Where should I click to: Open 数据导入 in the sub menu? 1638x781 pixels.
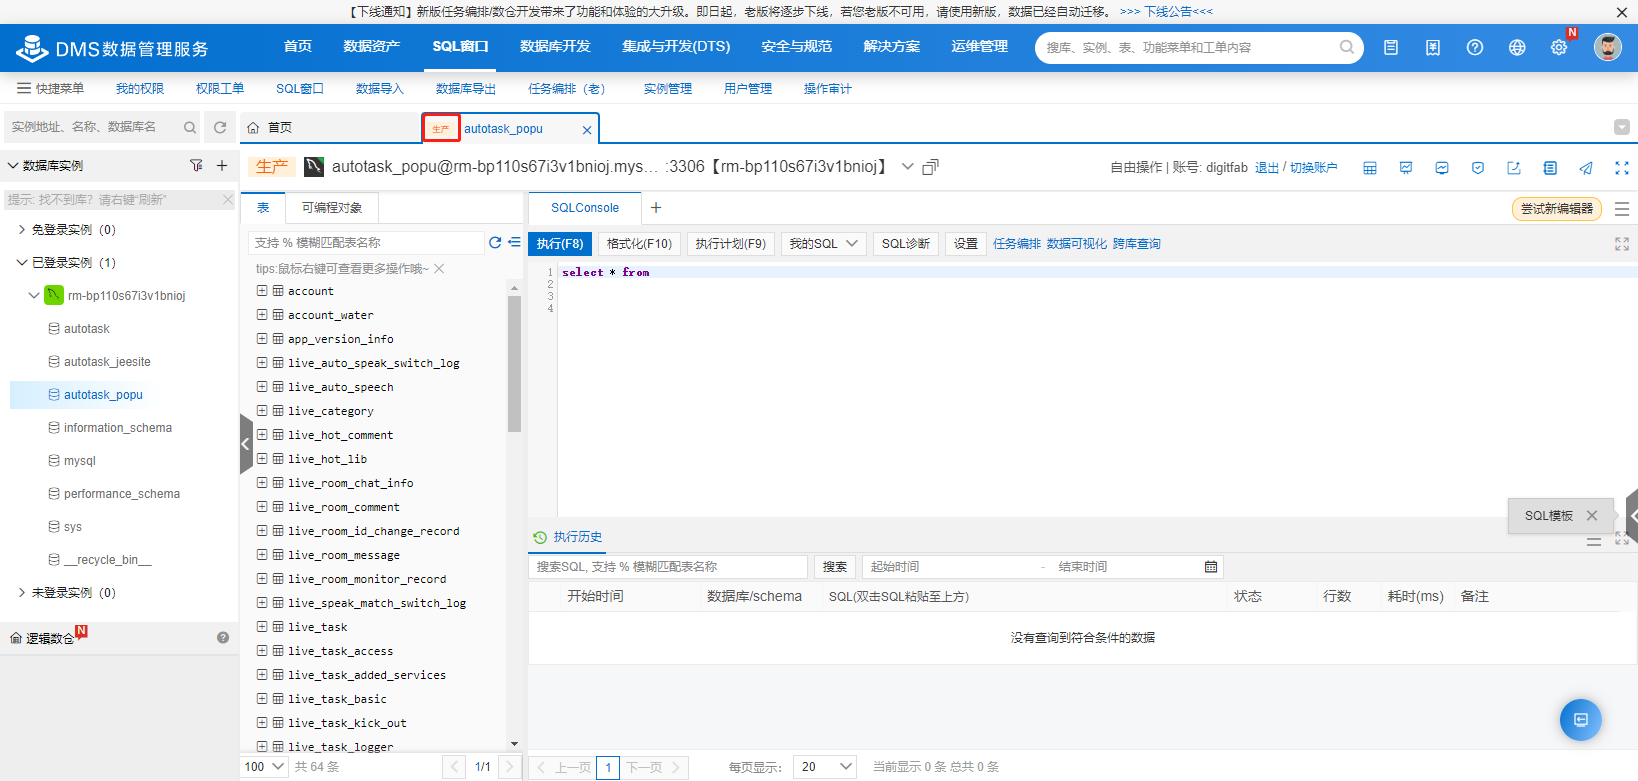380,89
